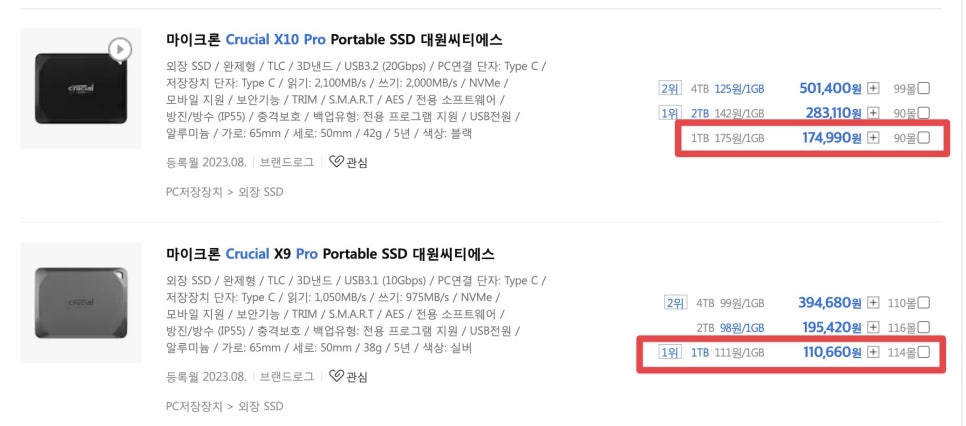Click the plus icon beside 283,110원
This screenshot has width=966, height=426.
tap(873, 113)
